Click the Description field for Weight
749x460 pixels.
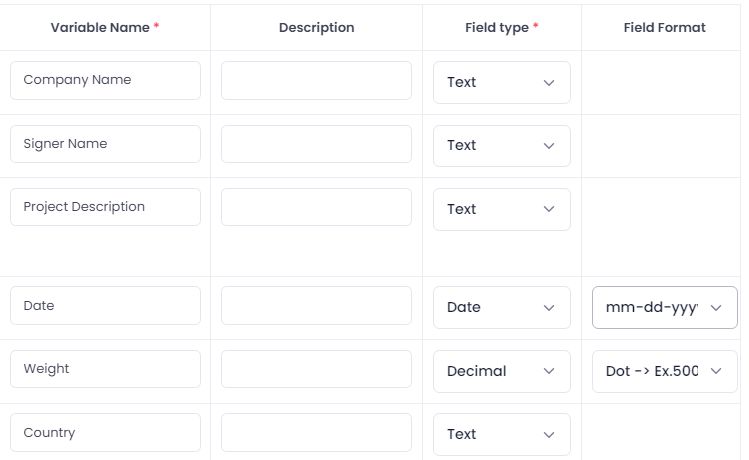coord(316,369)
